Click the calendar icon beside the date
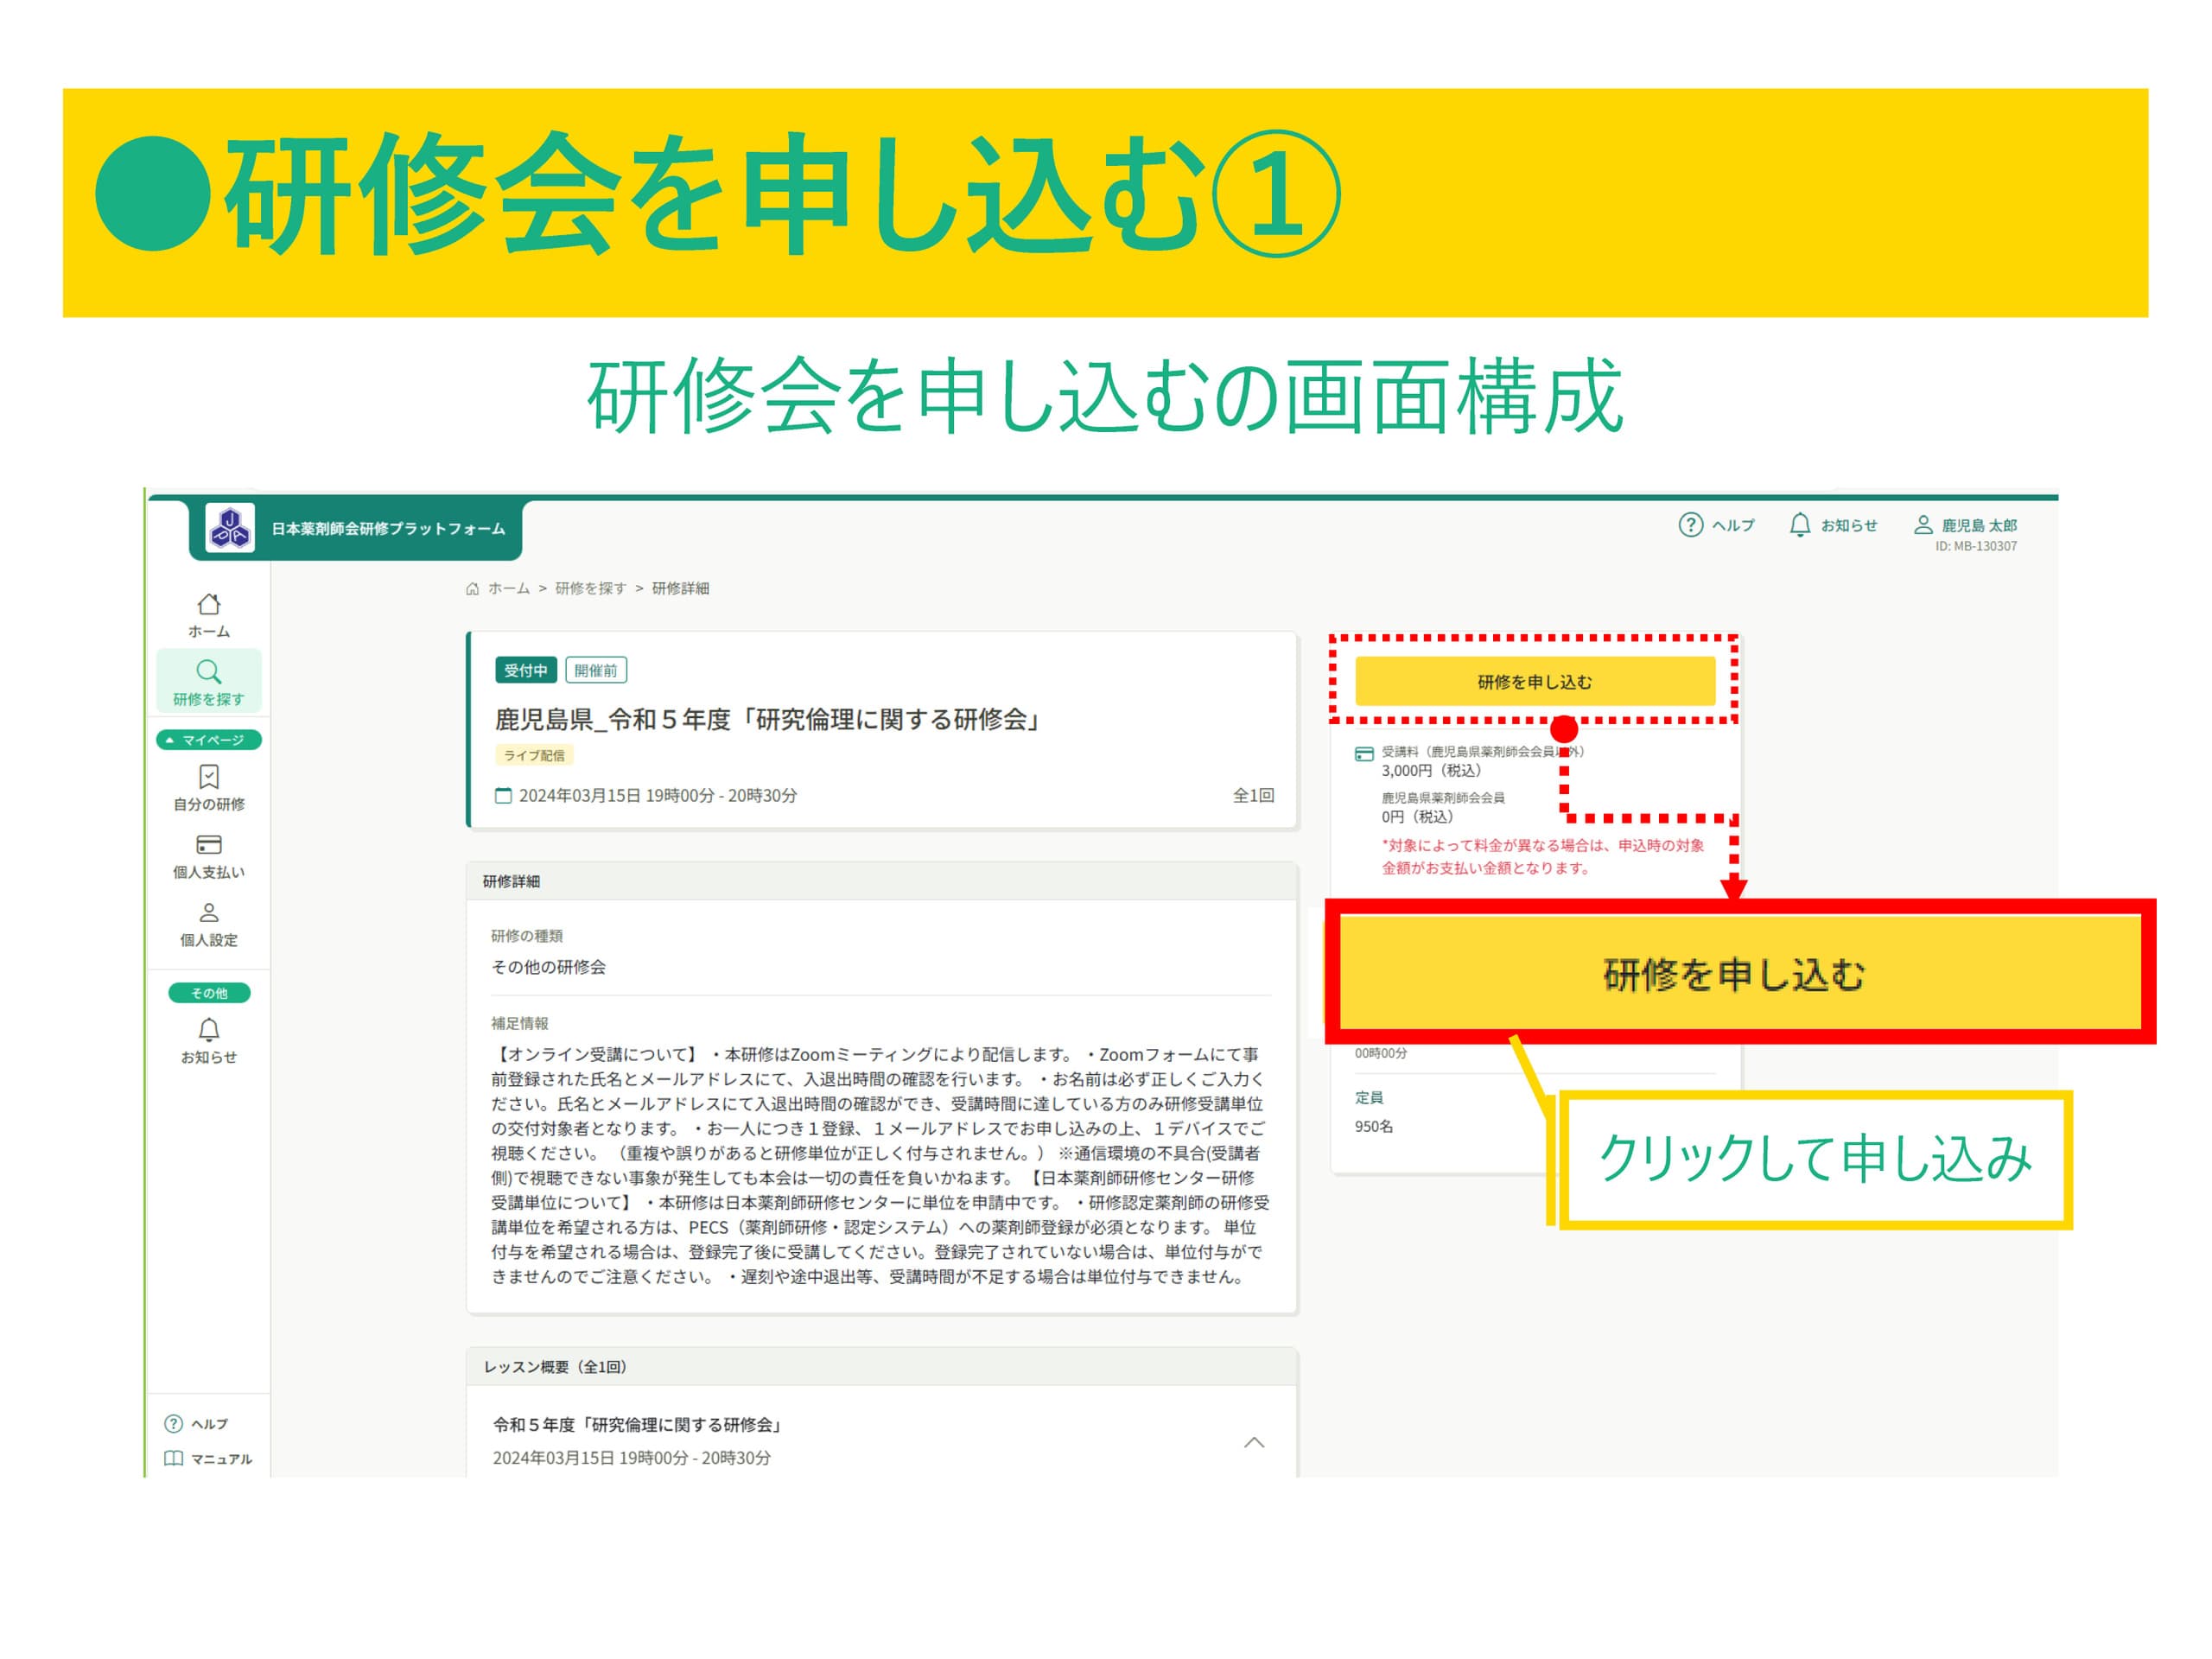This screenshot has width=2212, height=1659. [x=504, y=795]
